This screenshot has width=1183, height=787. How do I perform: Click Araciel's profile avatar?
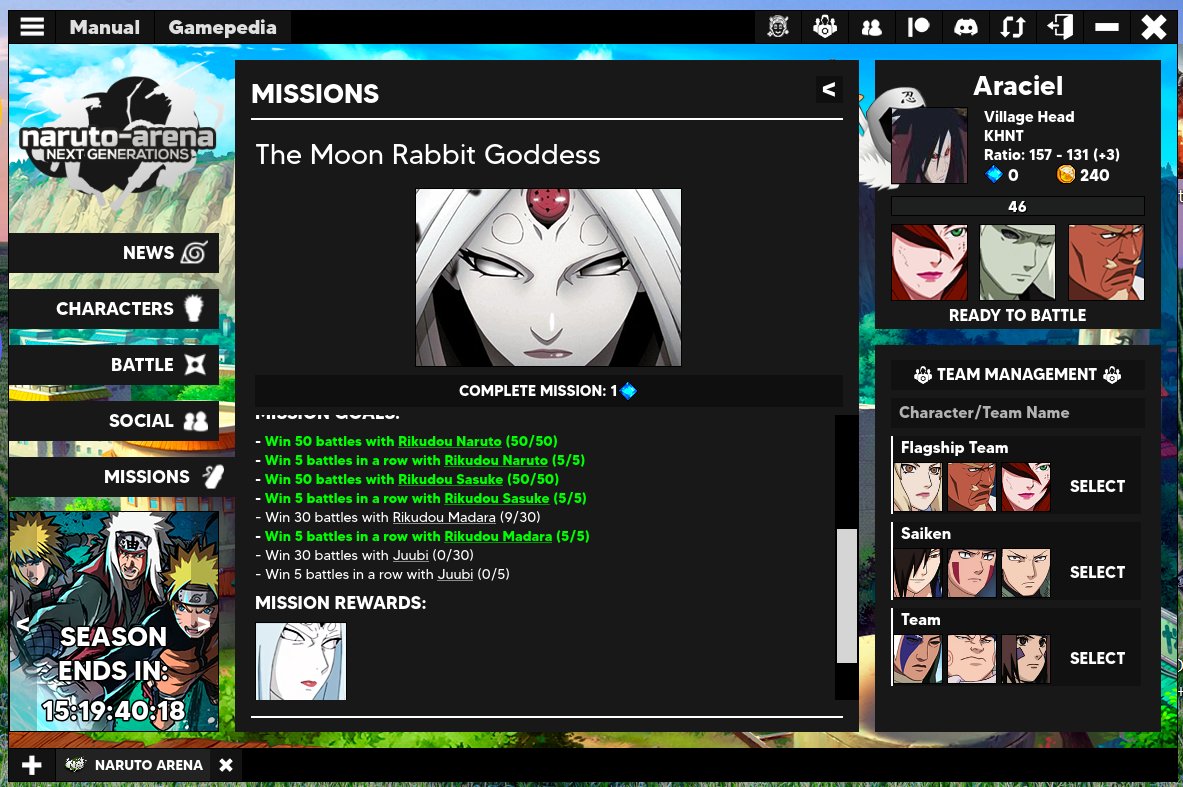pyautogui.click(x=929, y=146)
